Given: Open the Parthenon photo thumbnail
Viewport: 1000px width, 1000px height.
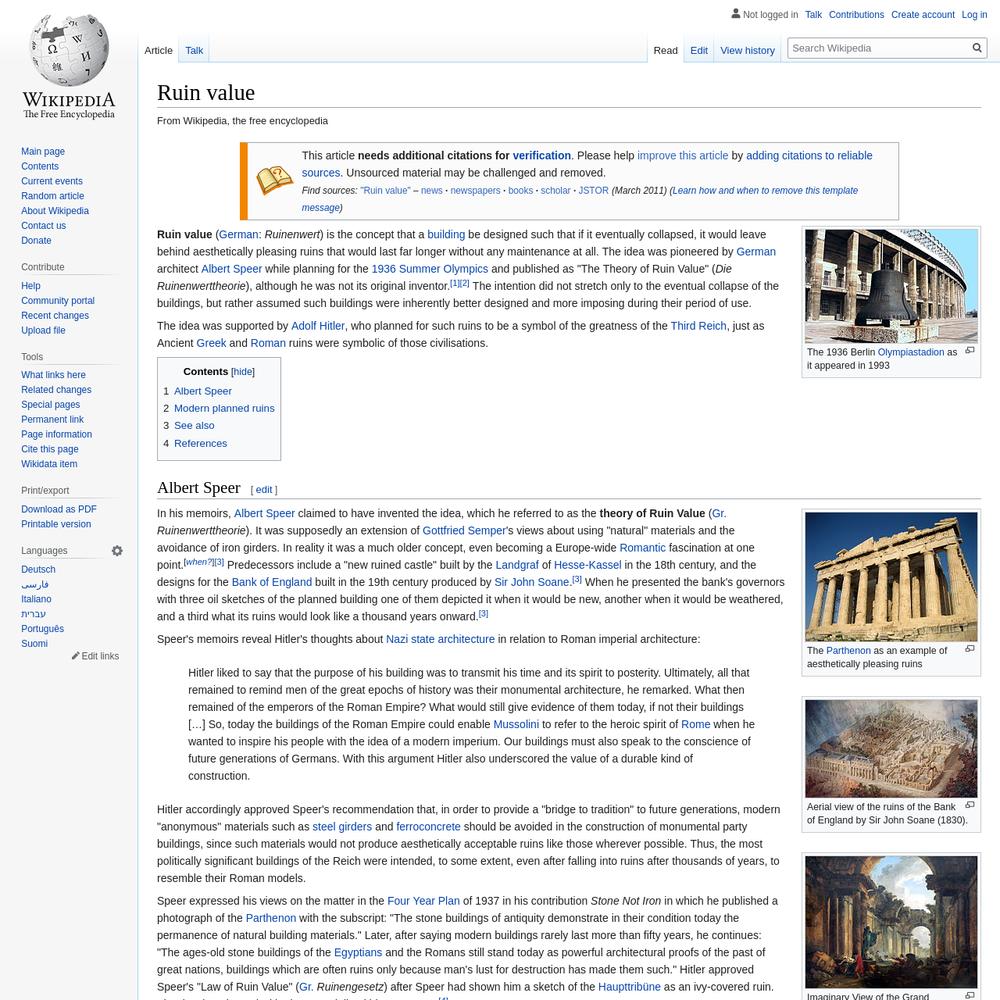Looking at the screenshot, I should 891,577.
